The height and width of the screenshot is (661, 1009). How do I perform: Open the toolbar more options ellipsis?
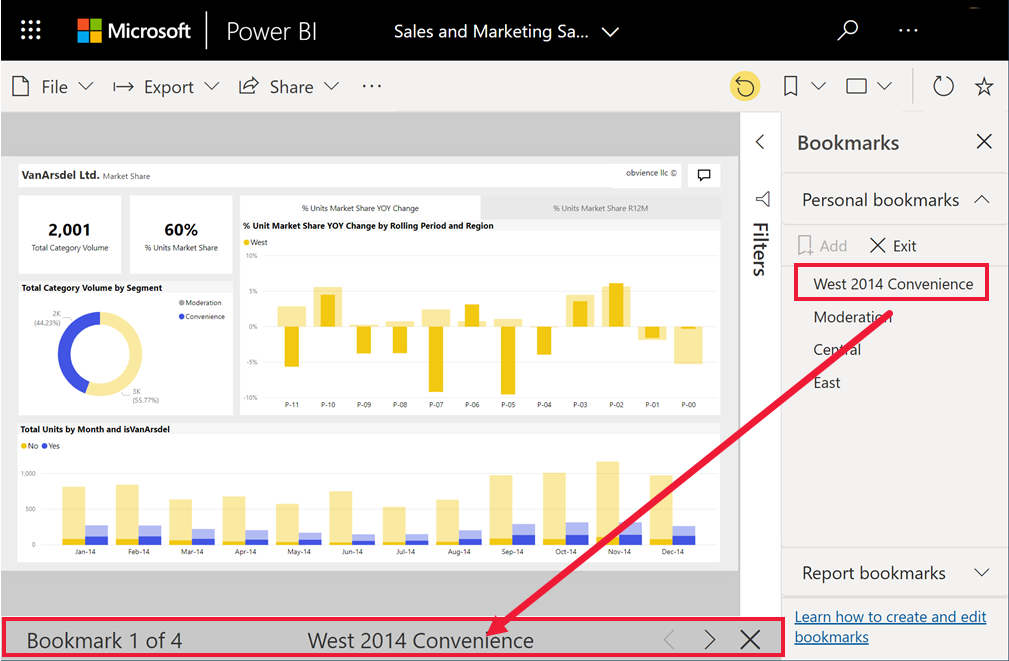click(x=372, y=86)
